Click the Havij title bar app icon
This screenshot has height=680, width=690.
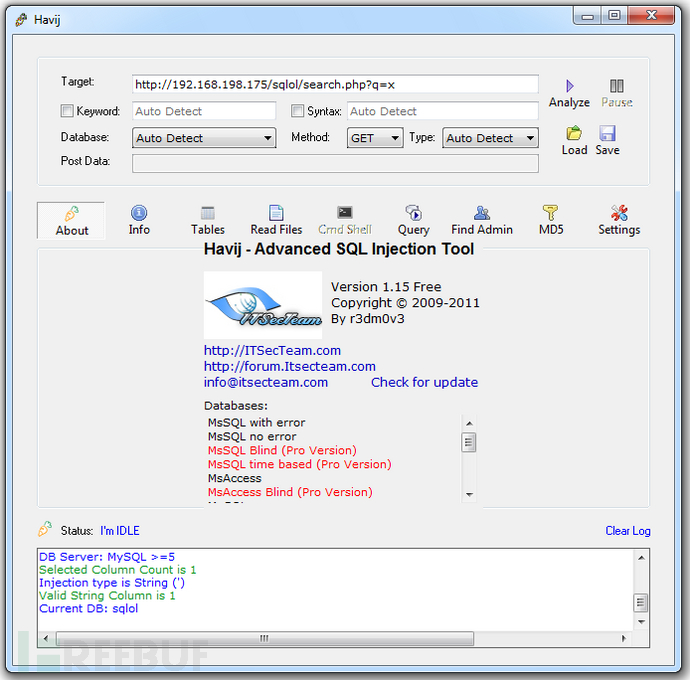[x=21, y=20]
